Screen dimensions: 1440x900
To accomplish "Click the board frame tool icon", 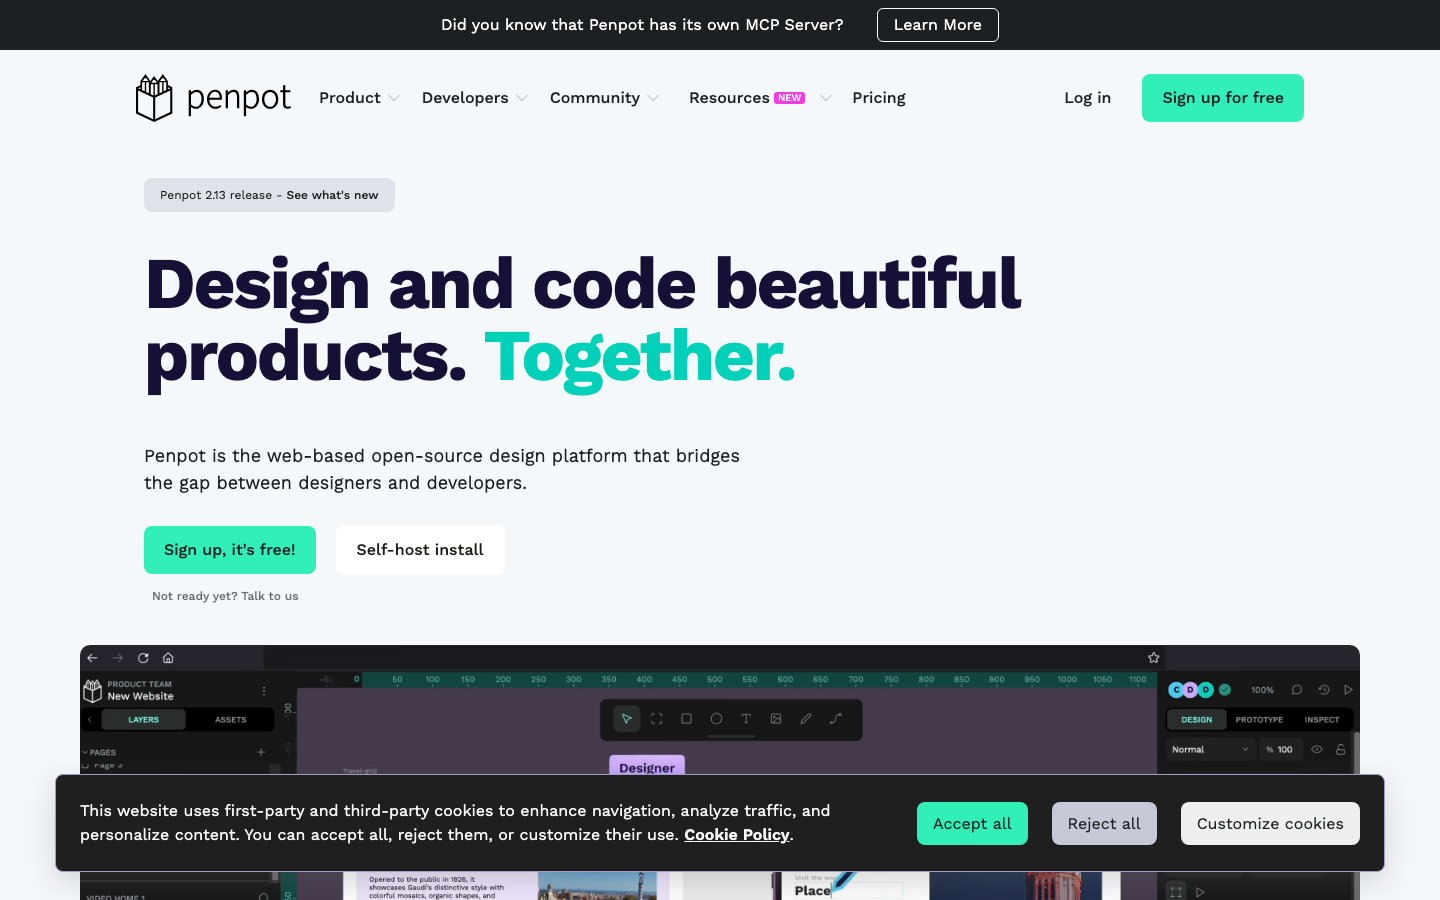I will pos(656,719).
